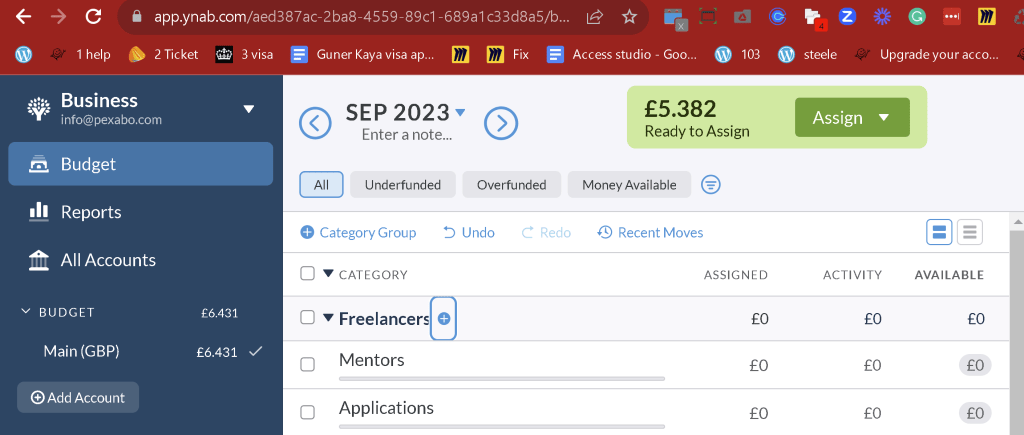The width and height of the screenshot is (1024, 435).
Task: Check the select-all categories checkbox
Action: click(x=308, y=274)
